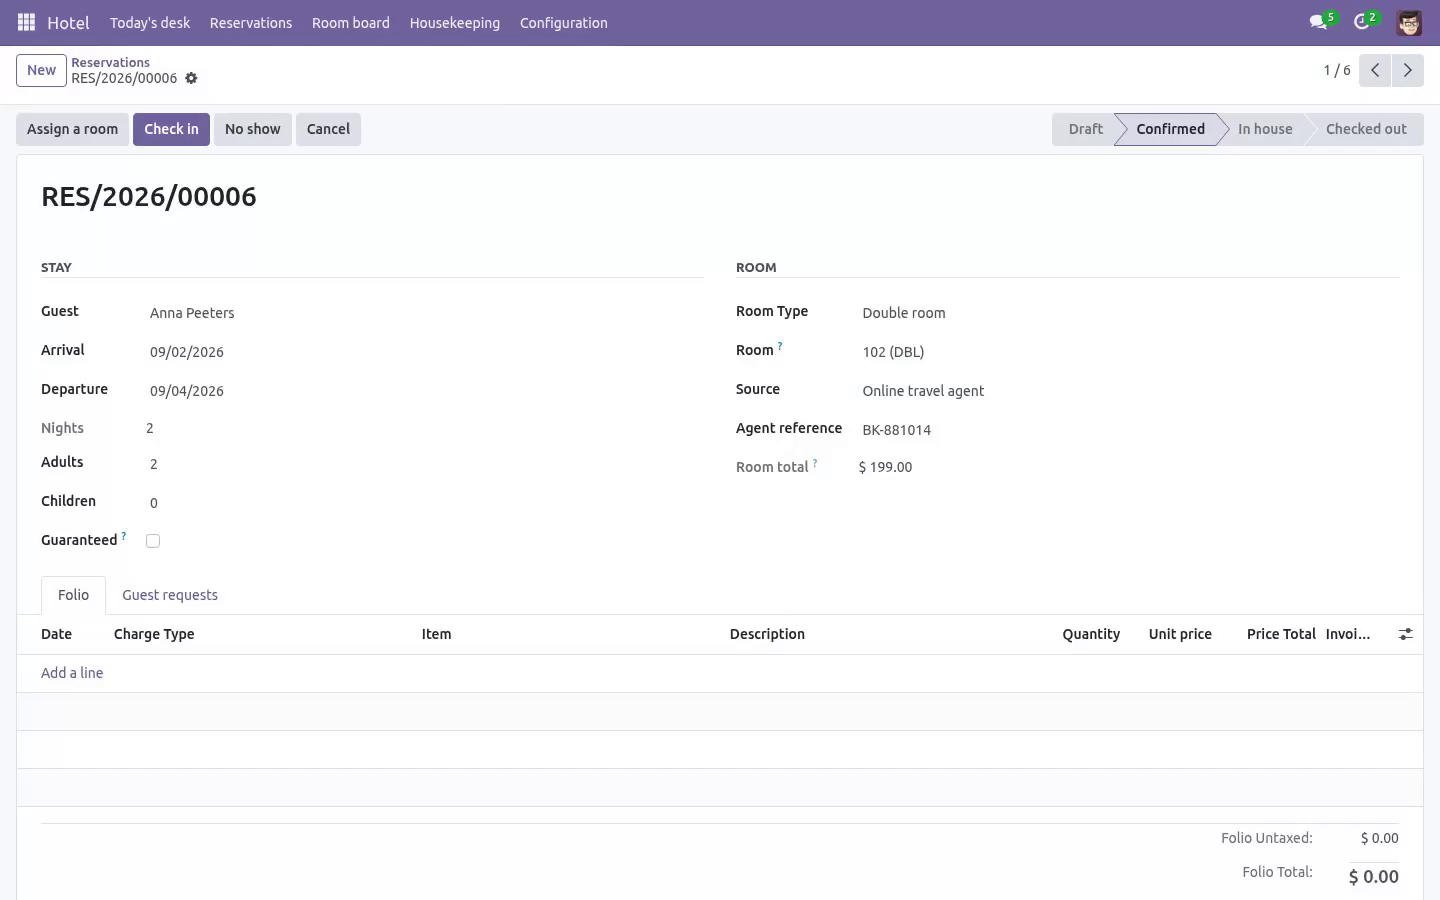The height and width of the screenshot is (900, 1440).
Task: Click the gear actions icon beside RES/2026/00006
Action: coord(191,78)
